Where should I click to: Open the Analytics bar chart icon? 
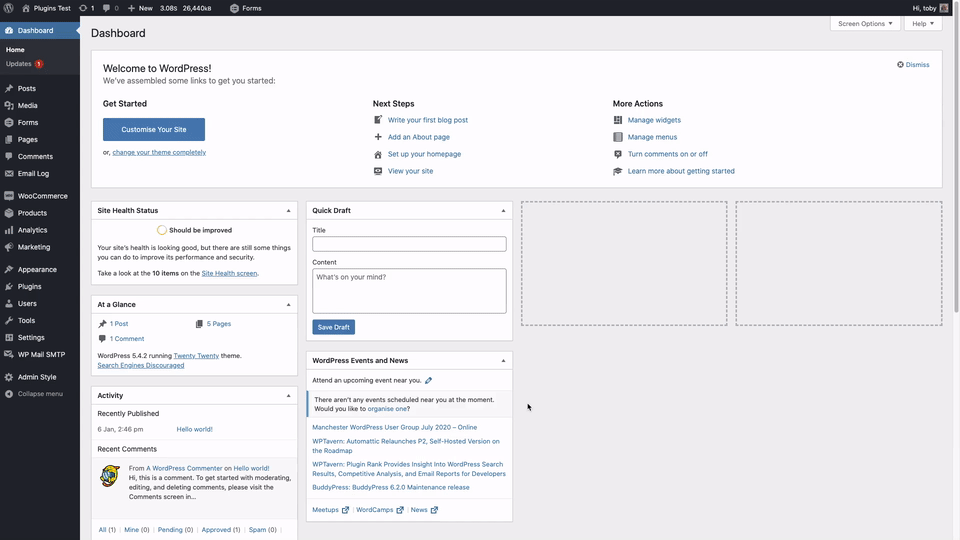tap(9, 230)
